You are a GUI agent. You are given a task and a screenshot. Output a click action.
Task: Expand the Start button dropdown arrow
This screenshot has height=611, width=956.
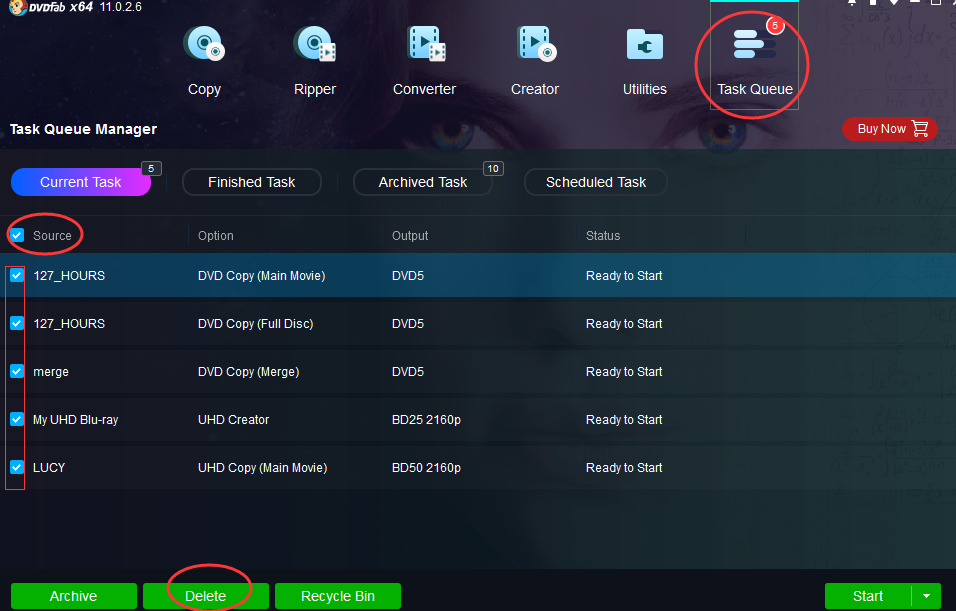pyautogui.click(x=927, y=596)
